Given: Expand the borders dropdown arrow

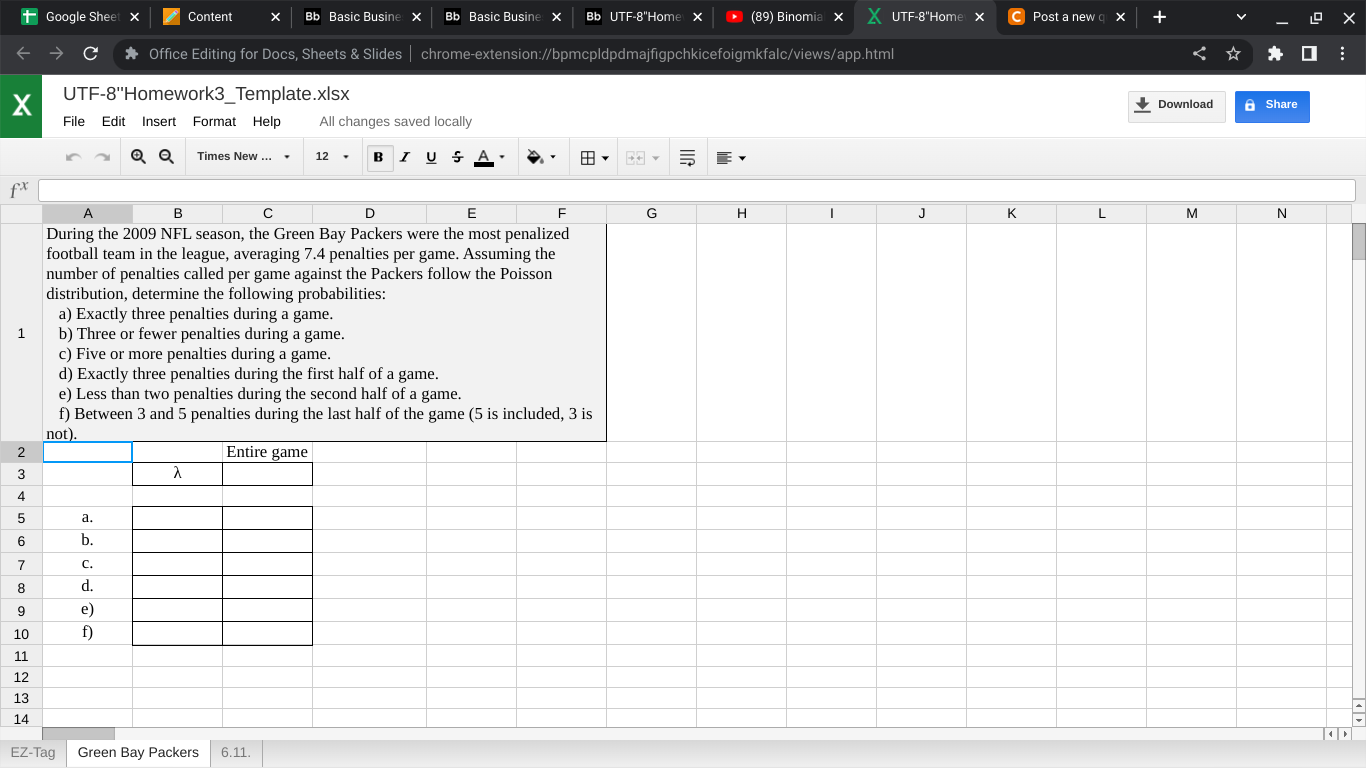Looking at the screenshot, I should click(x=605, y=158).
